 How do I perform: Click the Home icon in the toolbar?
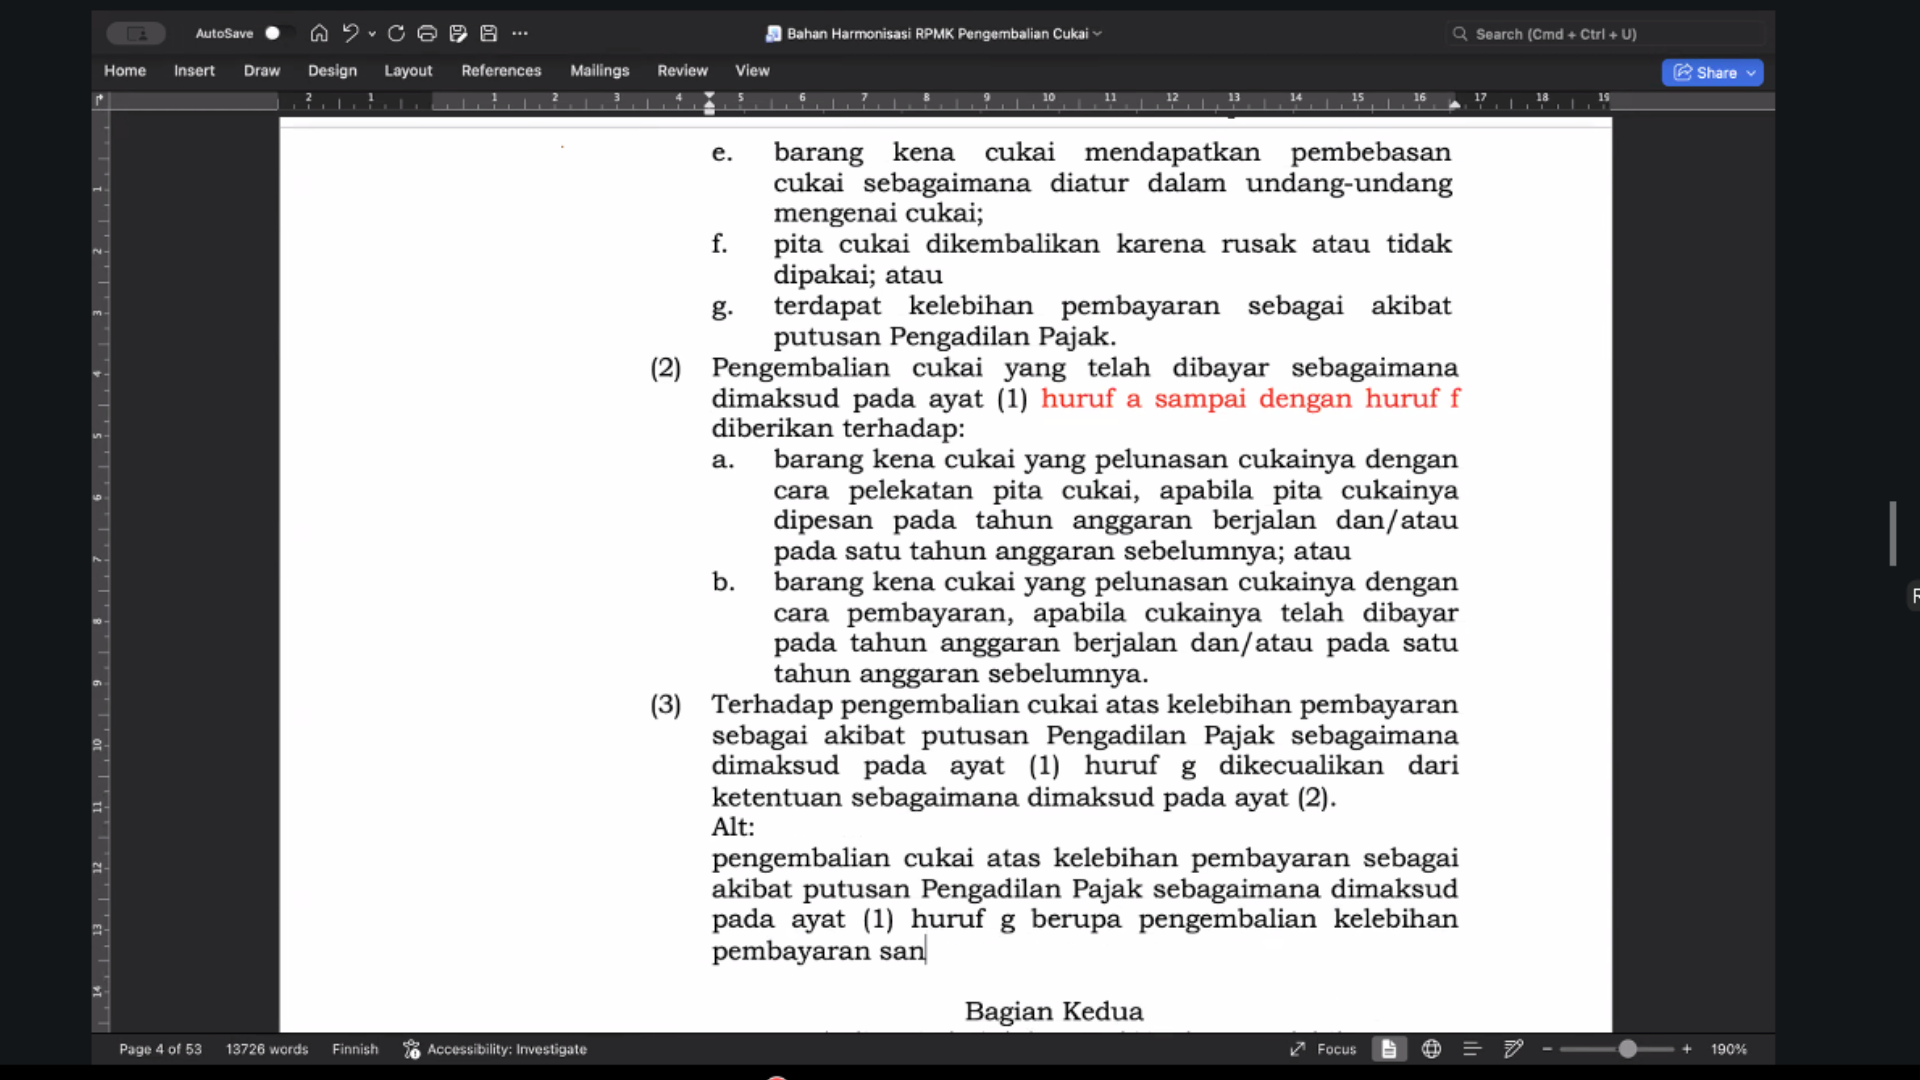(319, 33)
